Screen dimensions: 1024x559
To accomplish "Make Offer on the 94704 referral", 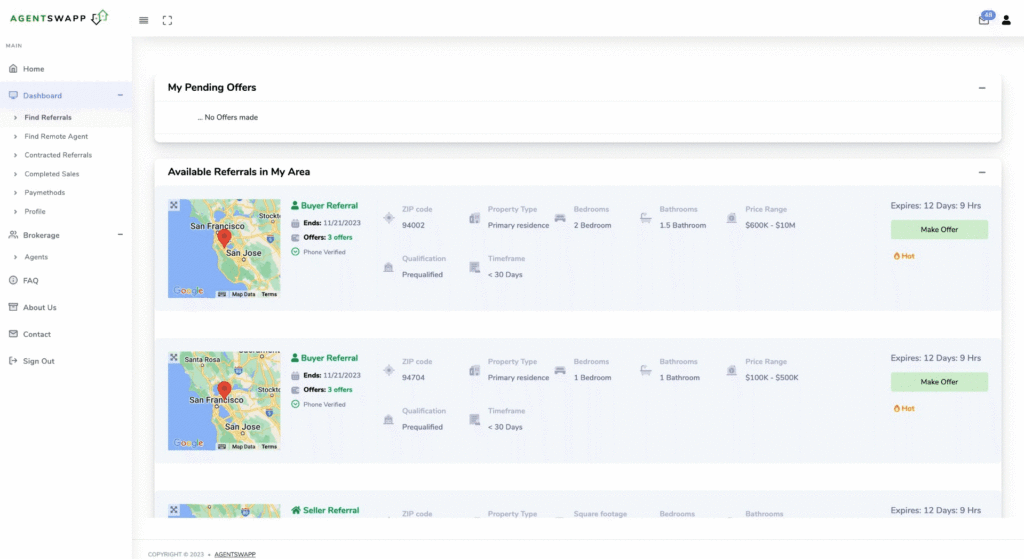I will [x=939, y=381].
